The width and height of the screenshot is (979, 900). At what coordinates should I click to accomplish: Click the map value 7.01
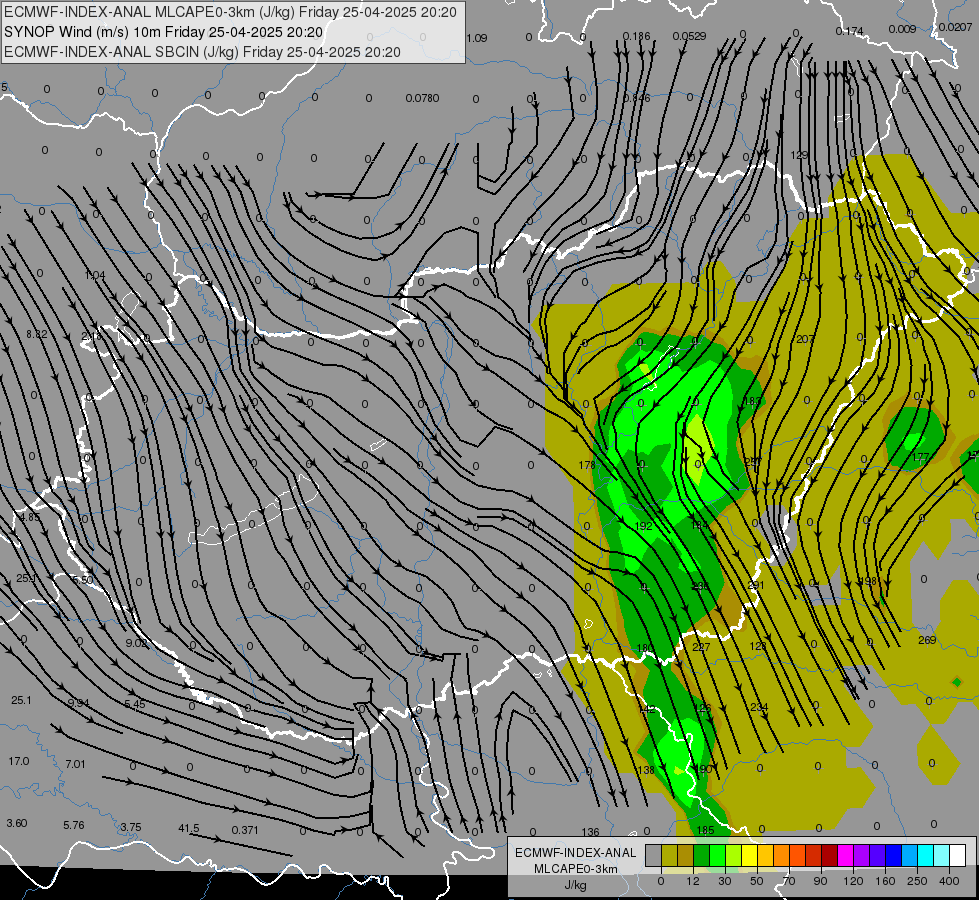[x=75, y=764]
